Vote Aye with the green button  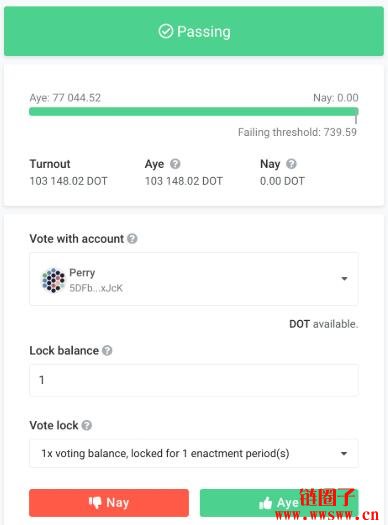coord(279,503)
